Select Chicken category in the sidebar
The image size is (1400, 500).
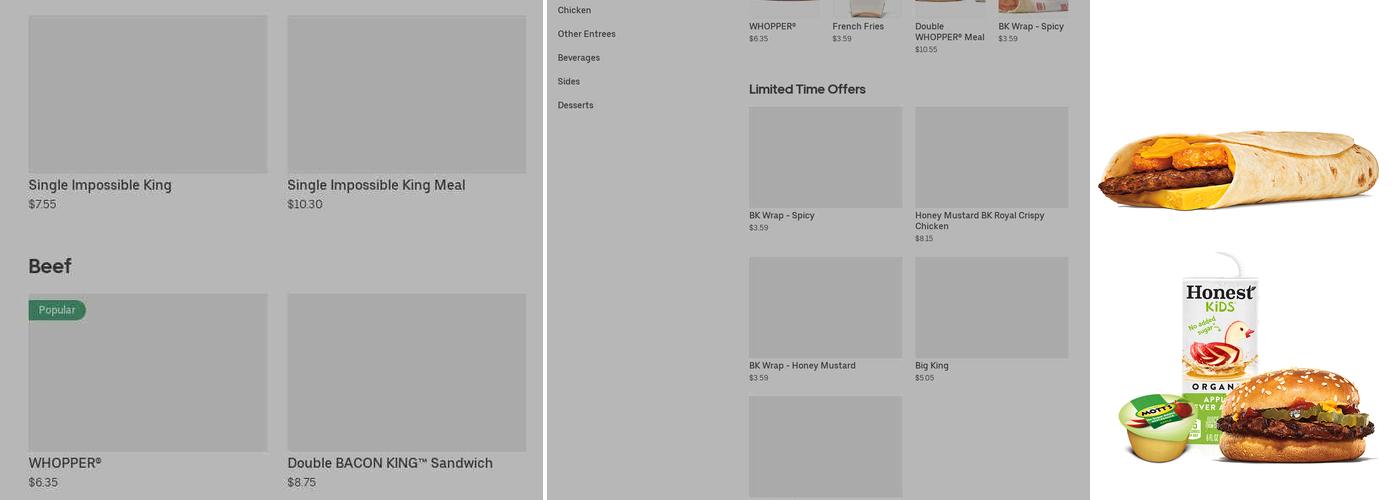click(574, 10)
